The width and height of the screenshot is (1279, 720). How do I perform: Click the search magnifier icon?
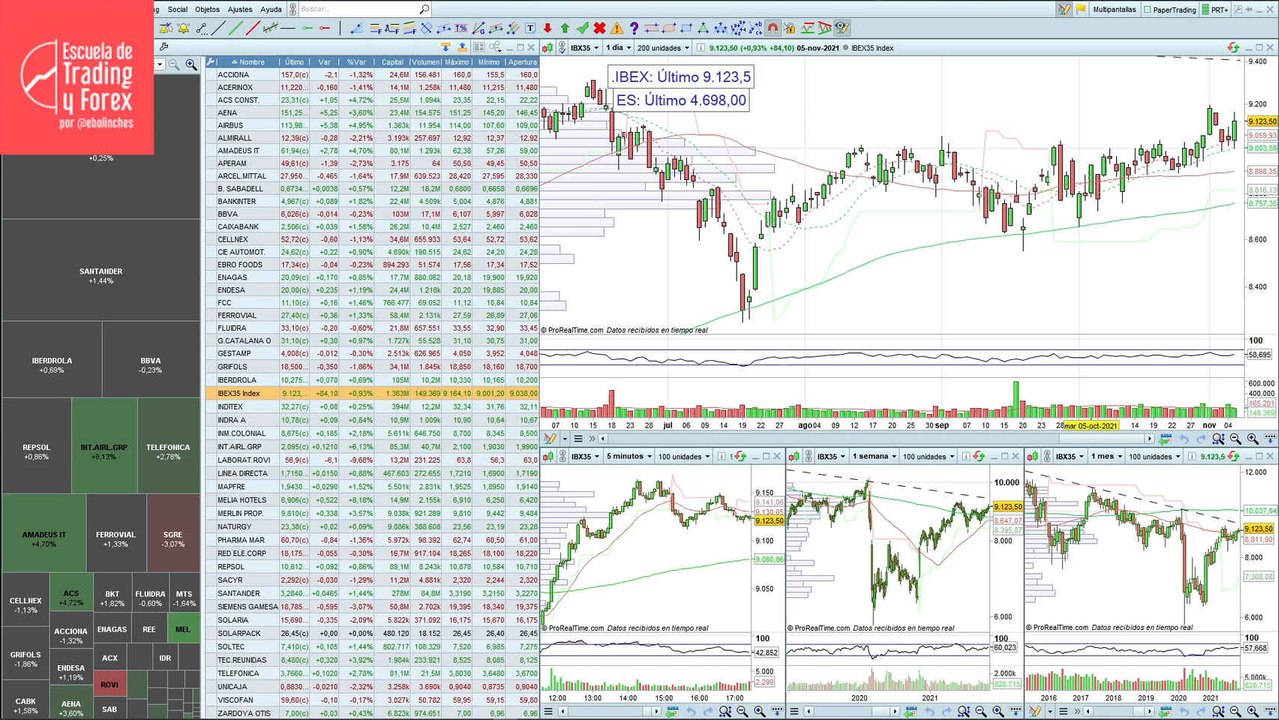point(424,9)
